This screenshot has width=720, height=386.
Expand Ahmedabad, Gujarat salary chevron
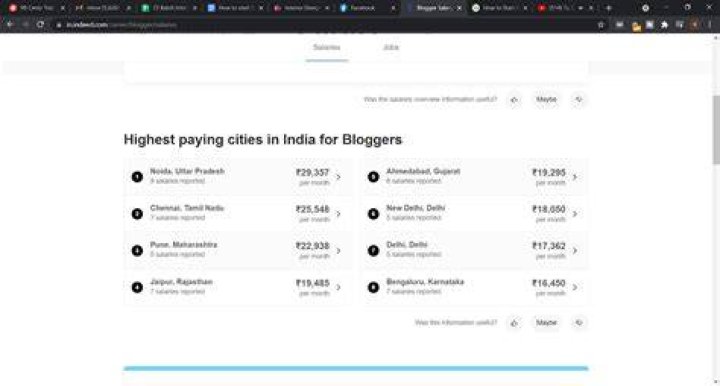tap(575, 177)
